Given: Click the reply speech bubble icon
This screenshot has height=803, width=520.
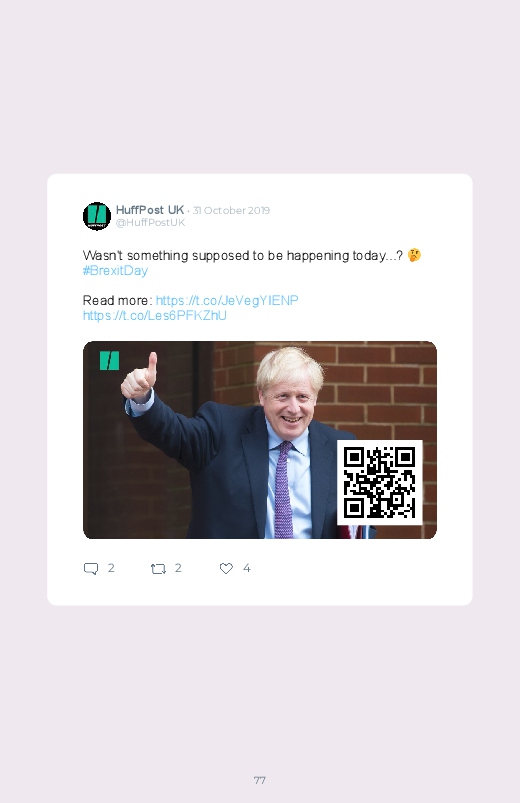Looking at the screenshot, I should point(91,568).
